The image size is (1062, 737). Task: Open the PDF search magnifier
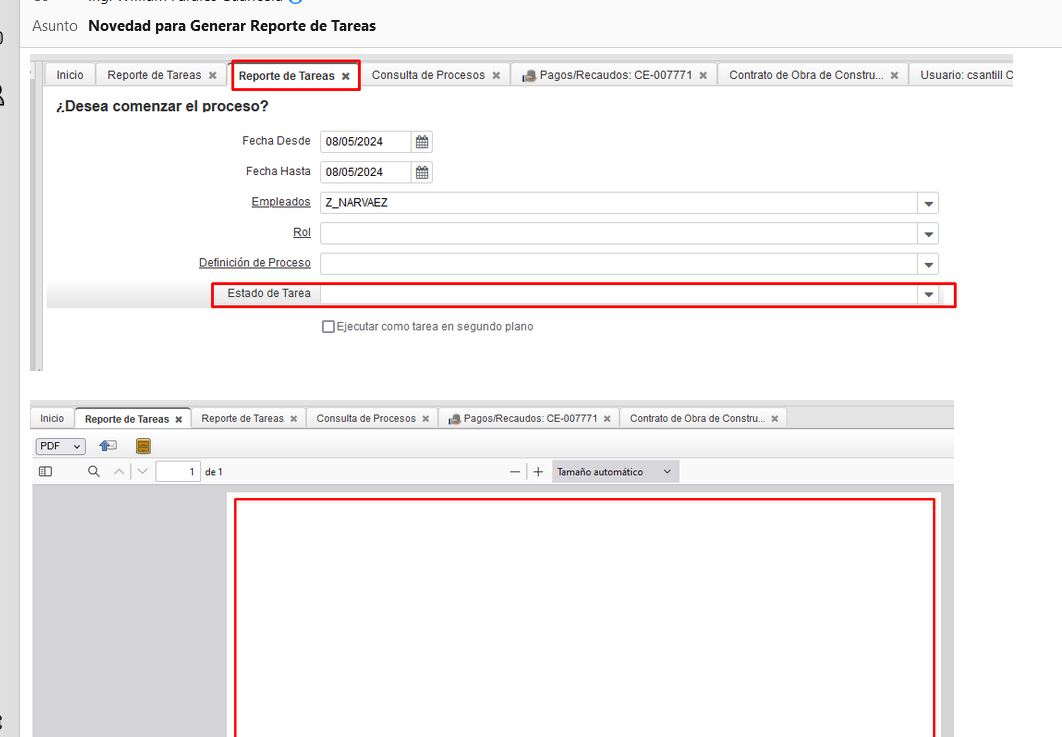[x=94, y=471]
